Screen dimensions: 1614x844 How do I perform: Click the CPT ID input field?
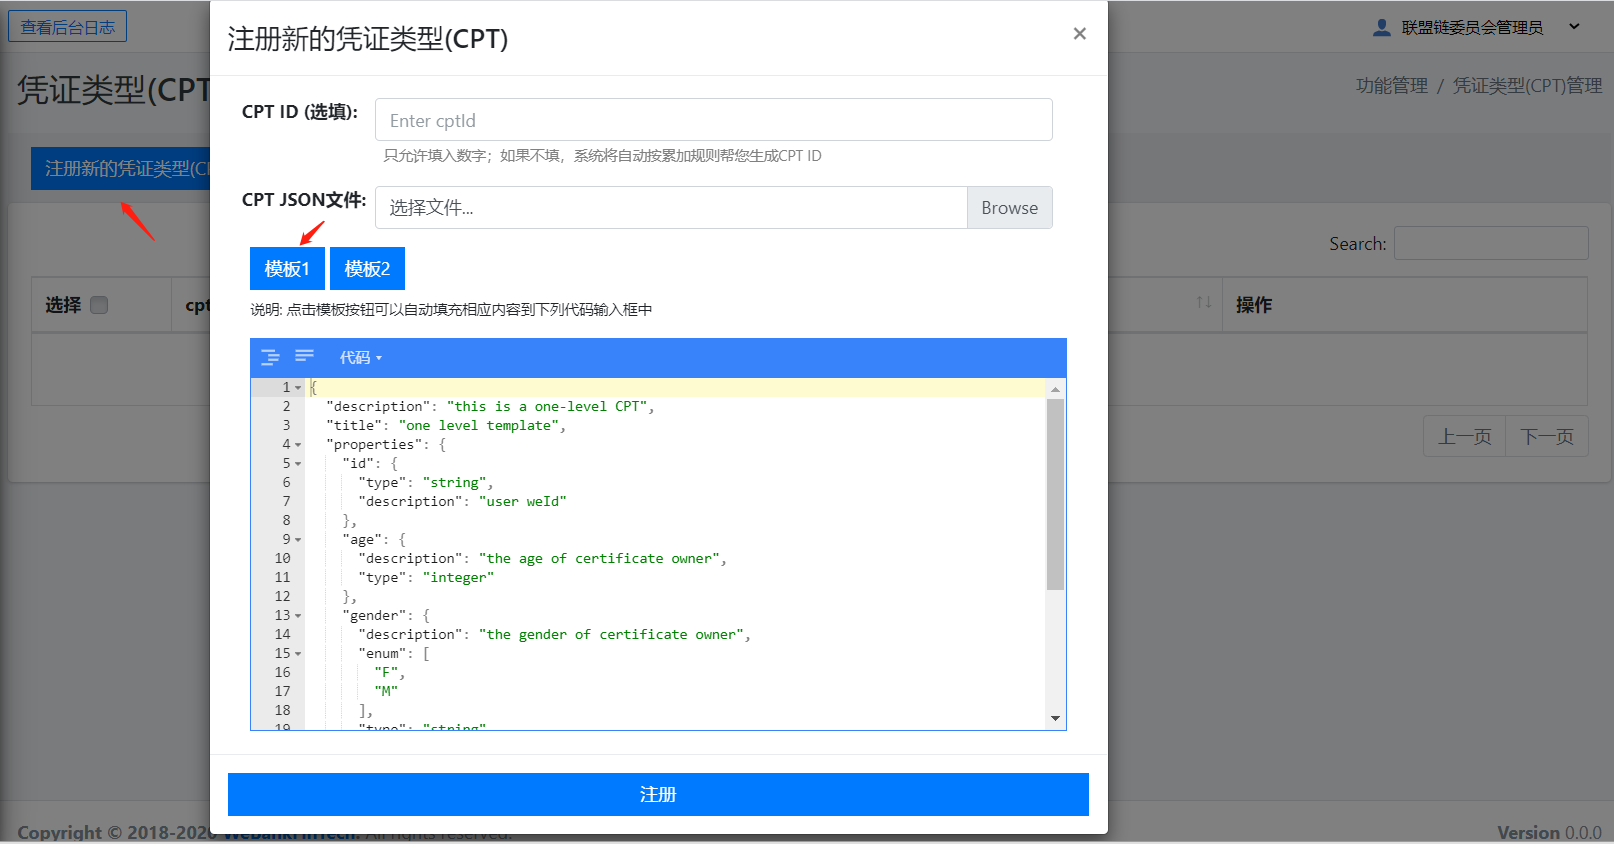(x=713, y=120)
